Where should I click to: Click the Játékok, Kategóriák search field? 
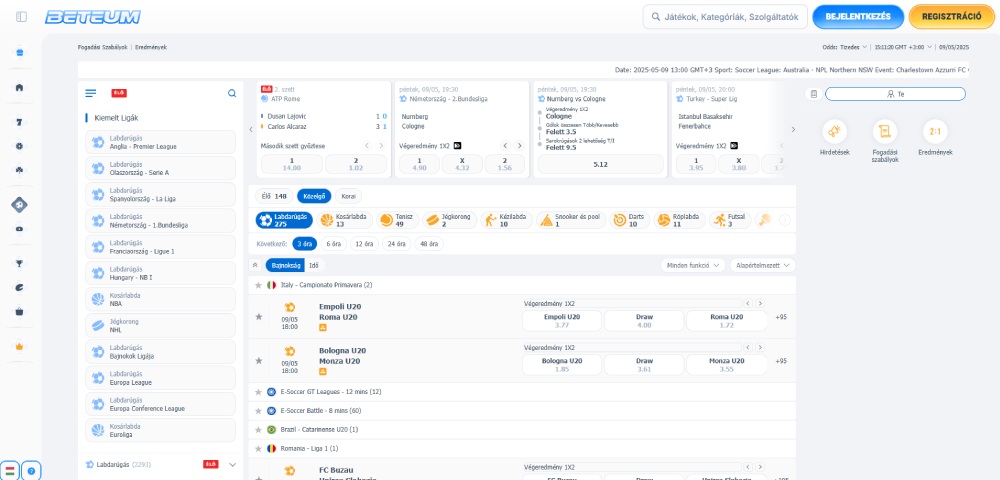[725, 17]
